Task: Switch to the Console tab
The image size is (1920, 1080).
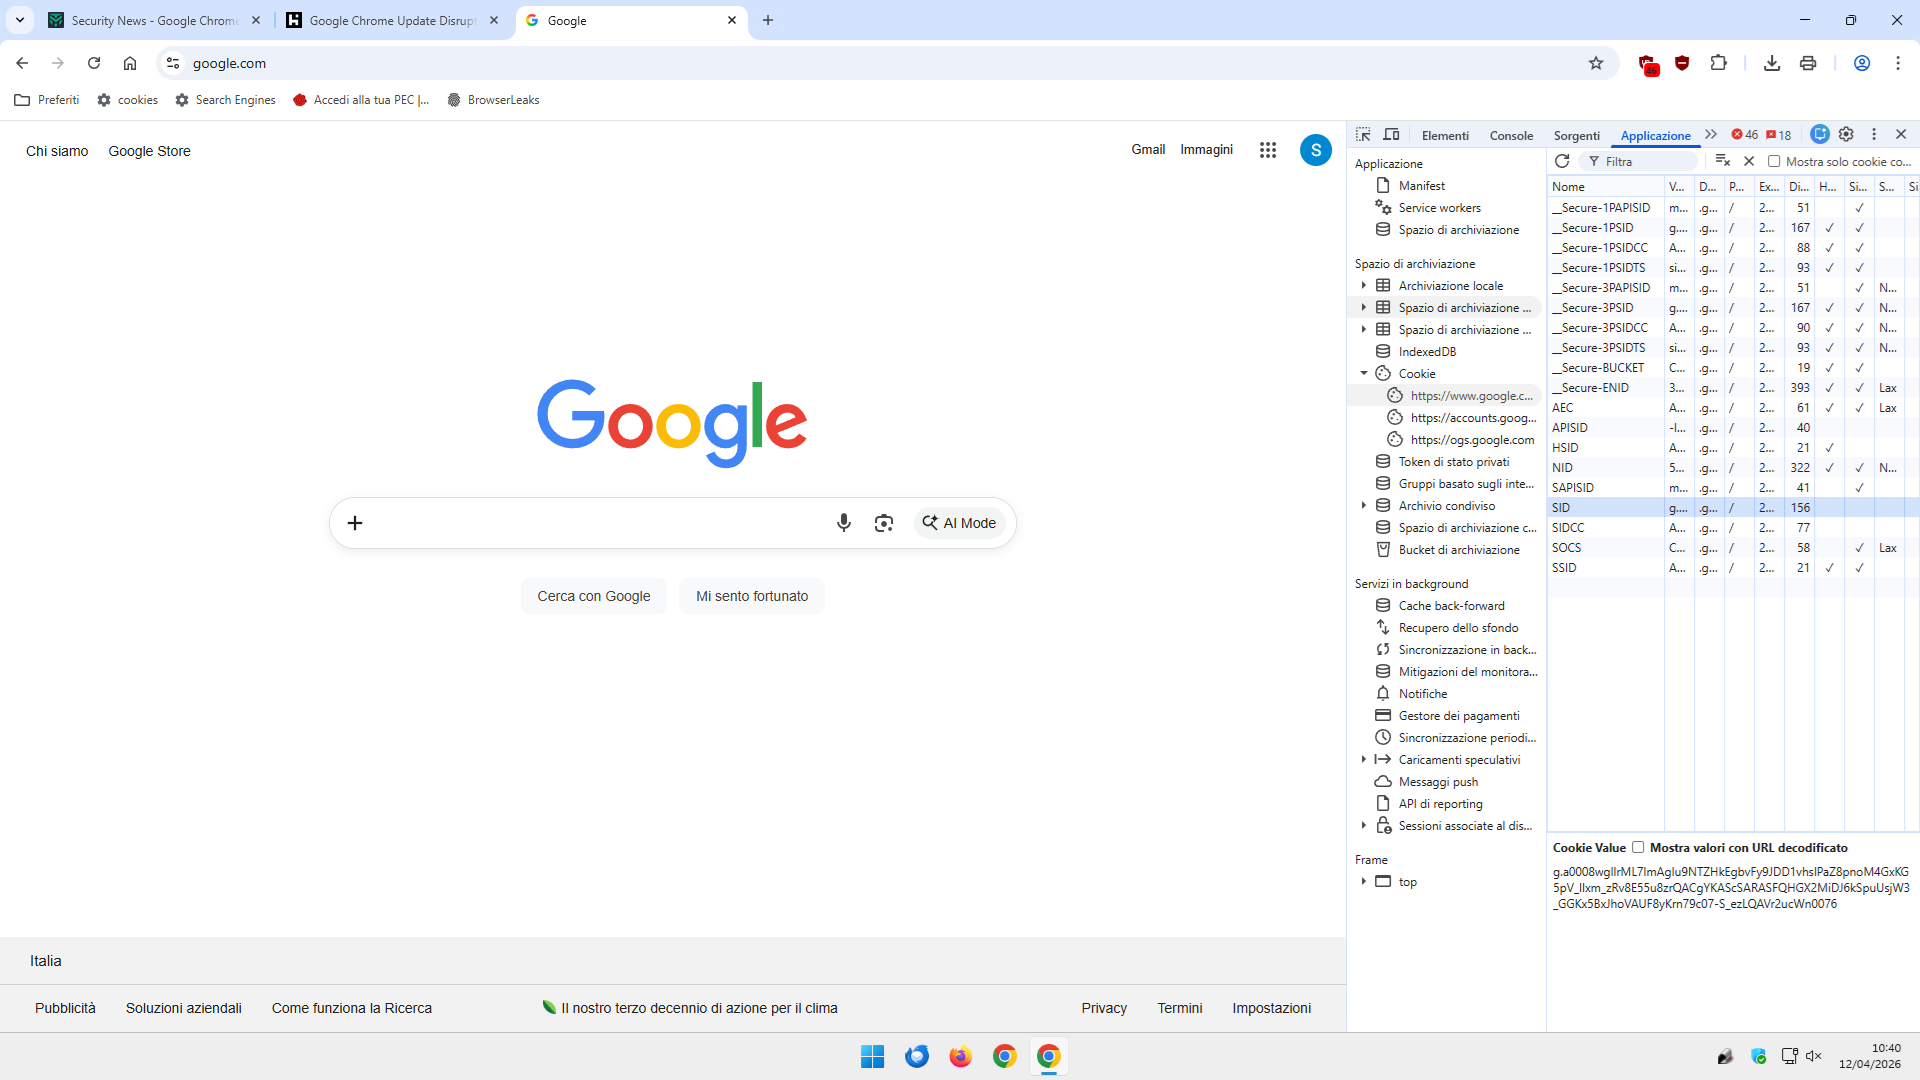Action: (1511, 136)
